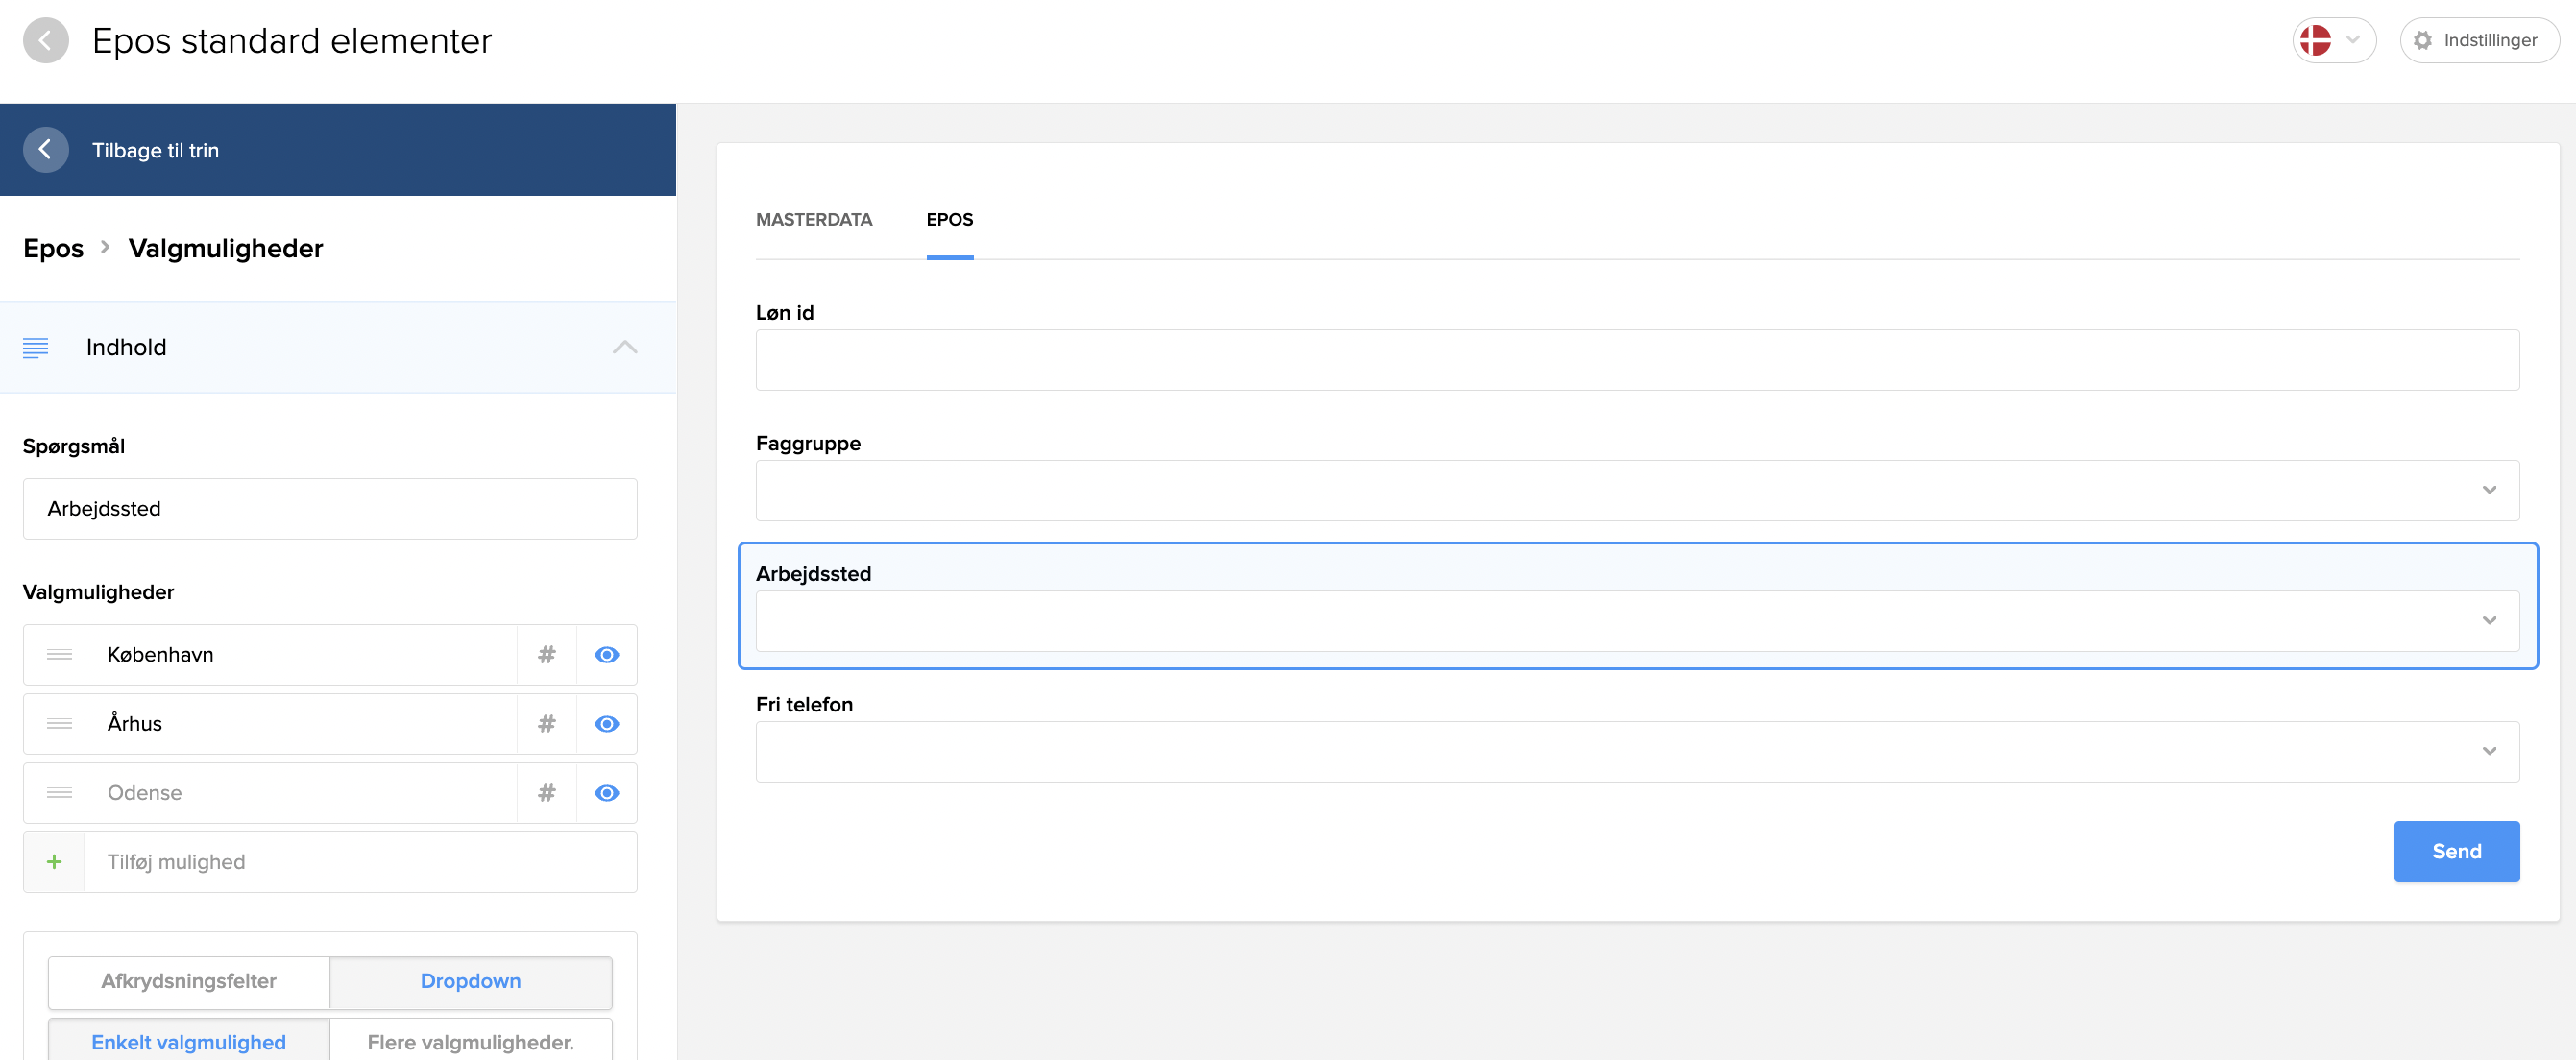Click the hash icon for Odense option

[546, 793]
